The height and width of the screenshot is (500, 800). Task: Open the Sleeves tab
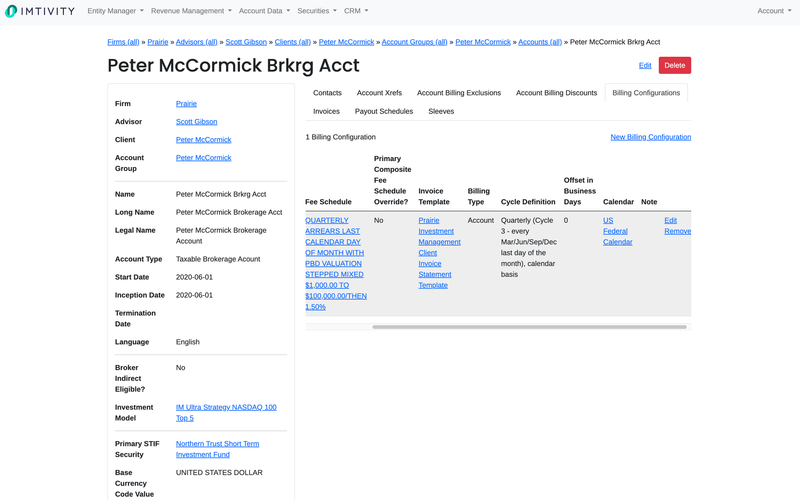point(441,112)
